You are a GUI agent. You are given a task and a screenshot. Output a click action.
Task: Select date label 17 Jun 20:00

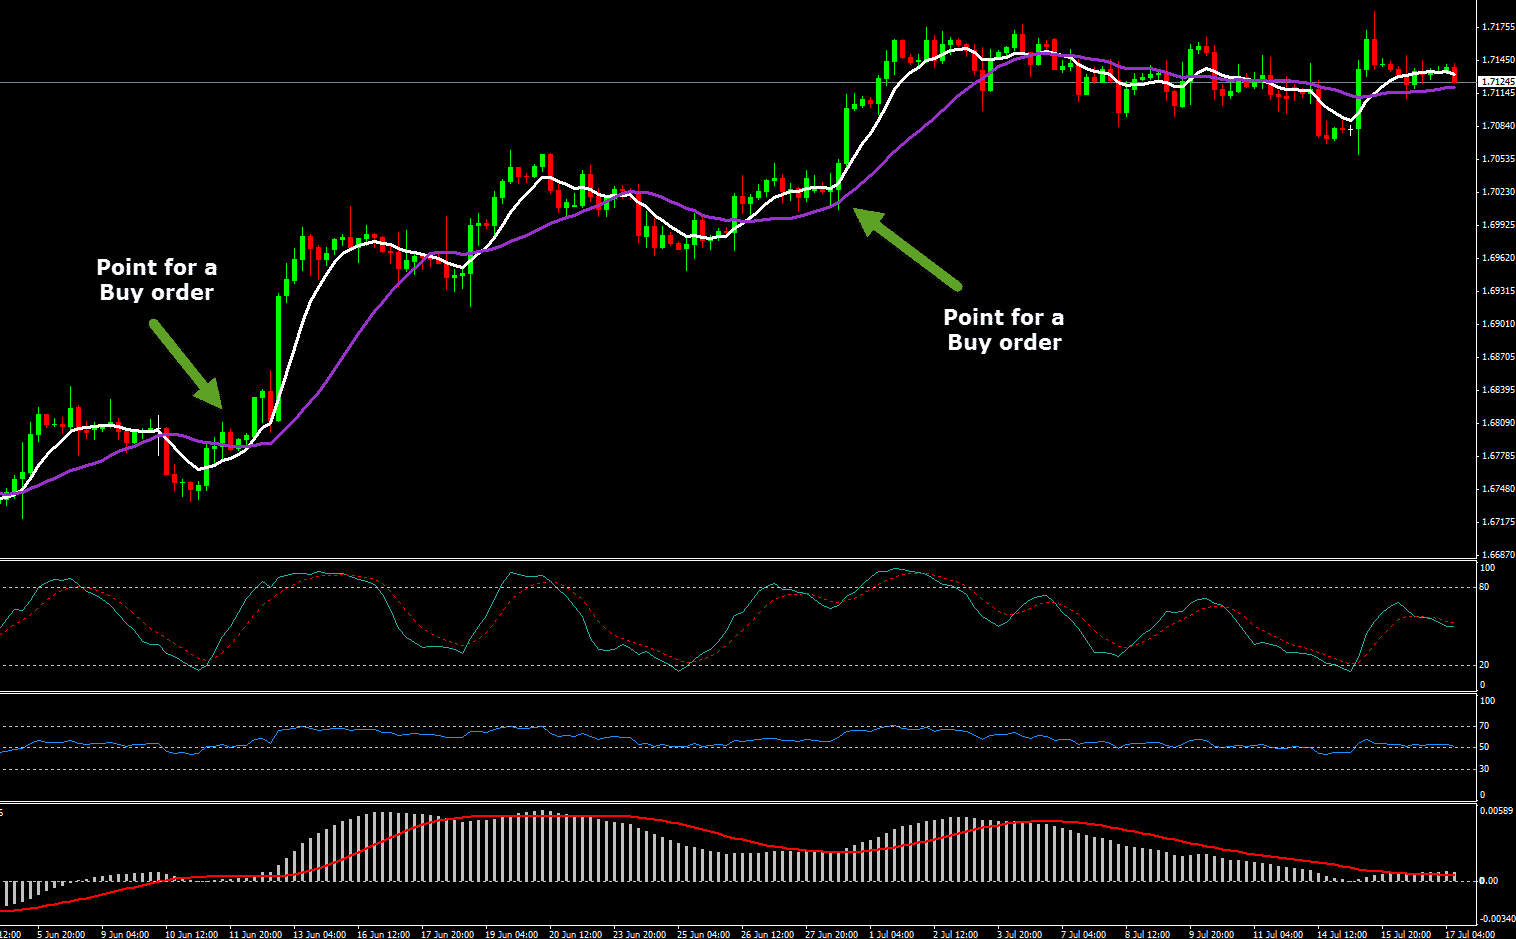(x=447, y=934)
